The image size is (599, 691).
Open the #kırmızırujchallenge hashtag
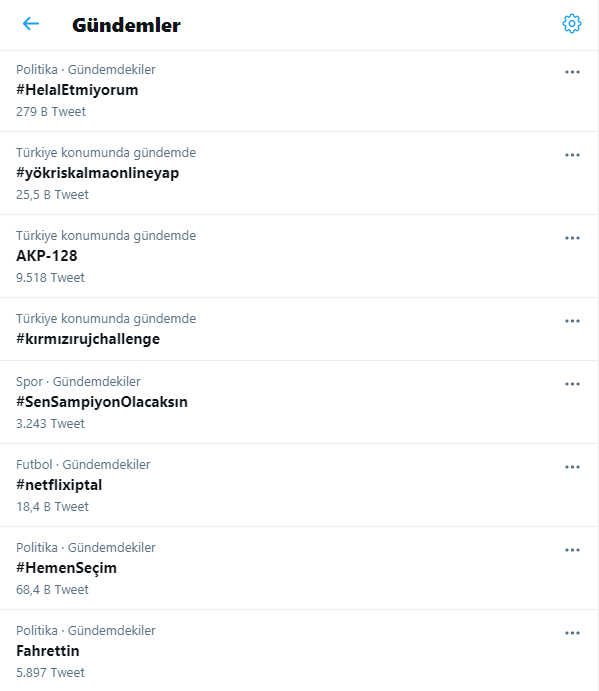[88, 339]
